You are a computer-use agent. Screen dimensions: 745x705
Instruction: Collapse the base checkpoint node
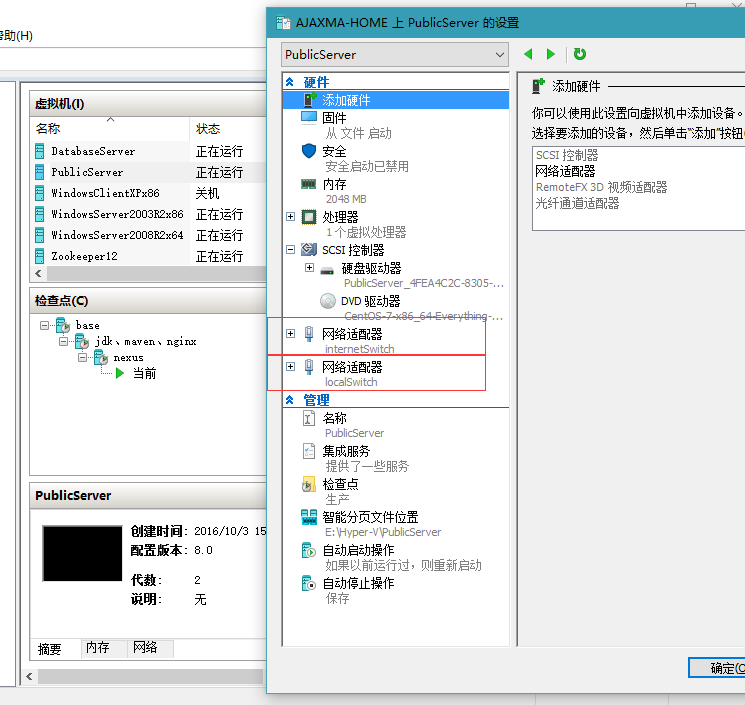tap(44, 325)
